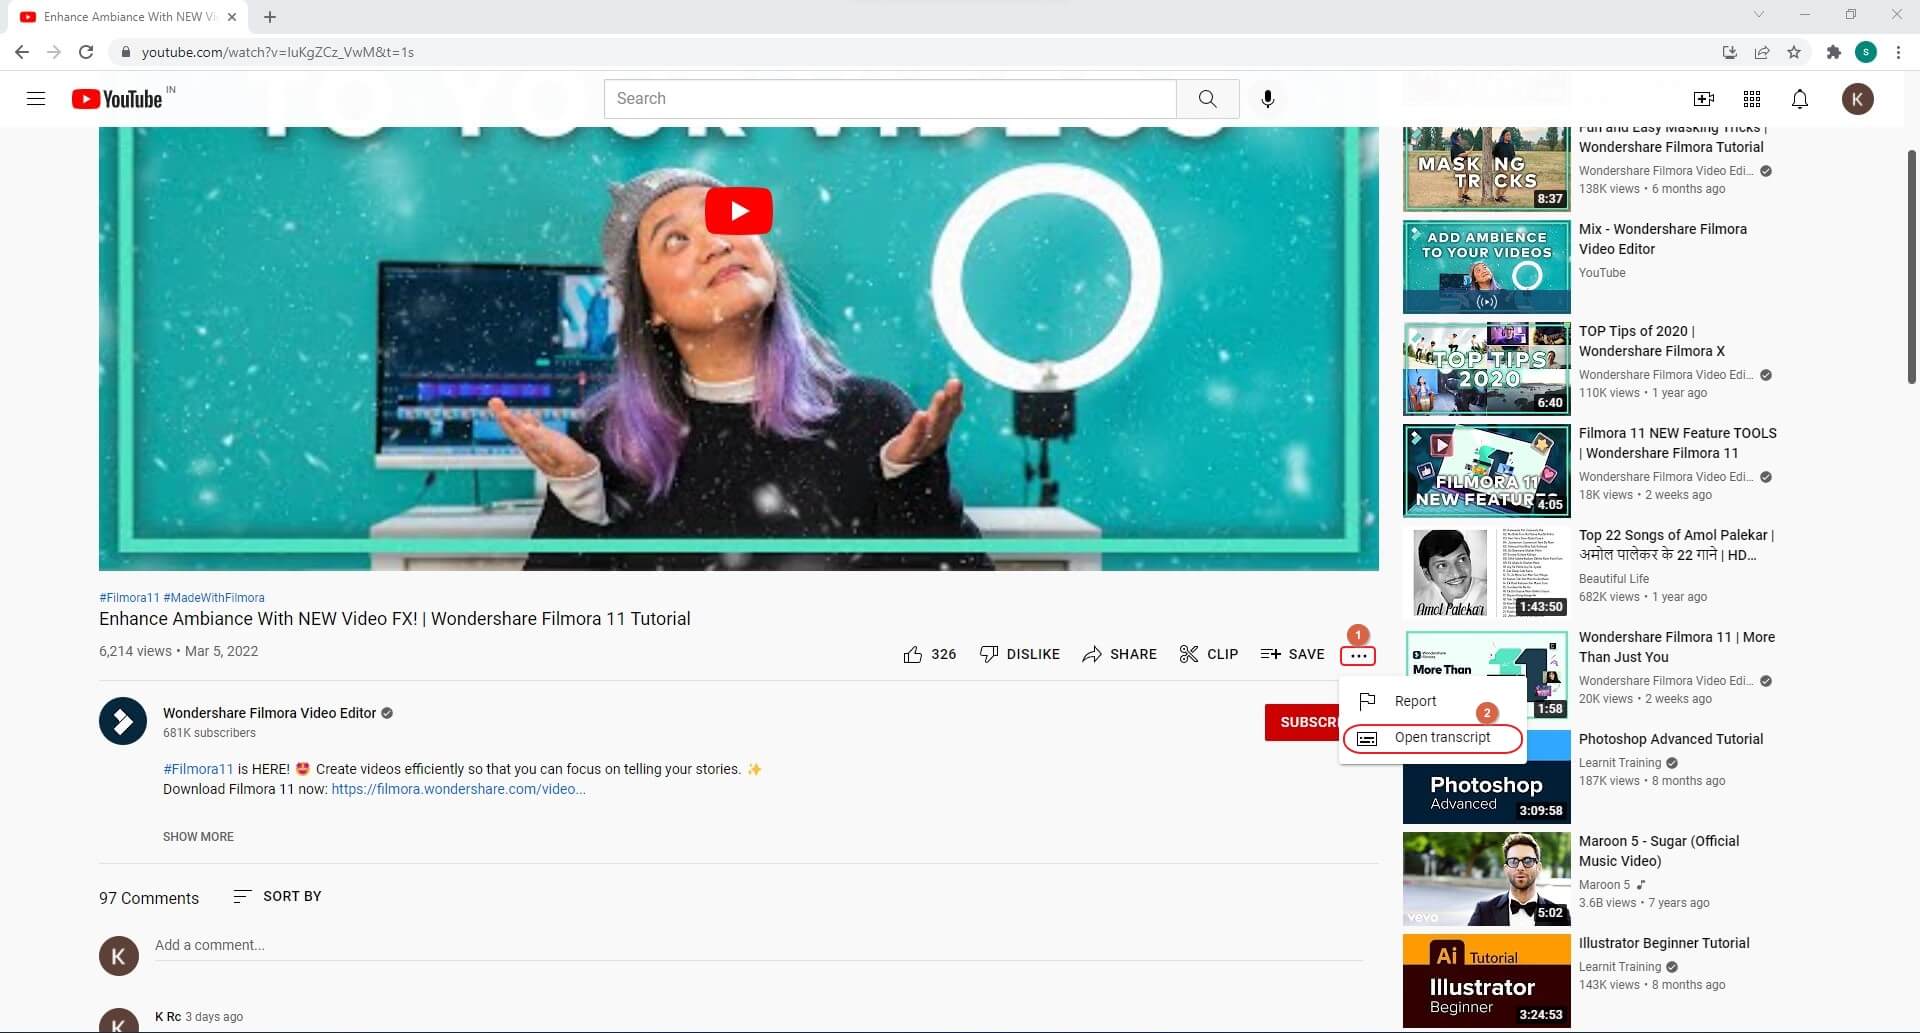The height and width of the screenshot is (1033, 1920).
Task: Open the filmora.wondershare.com link in description
Action: tap(458, 789)
